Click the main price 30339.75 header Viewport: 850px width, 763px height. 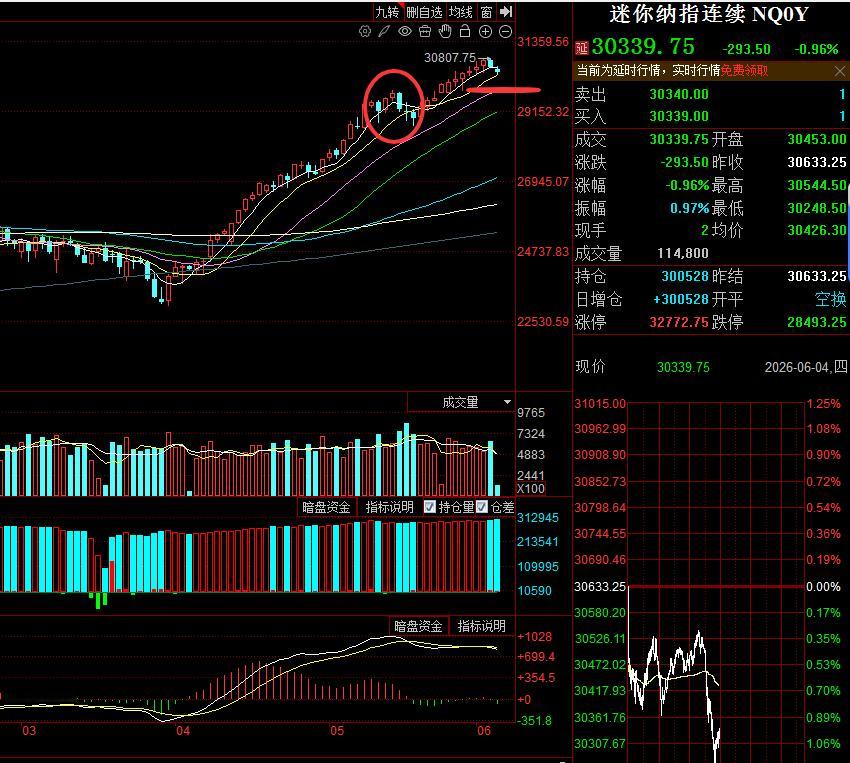pos(643,47)
